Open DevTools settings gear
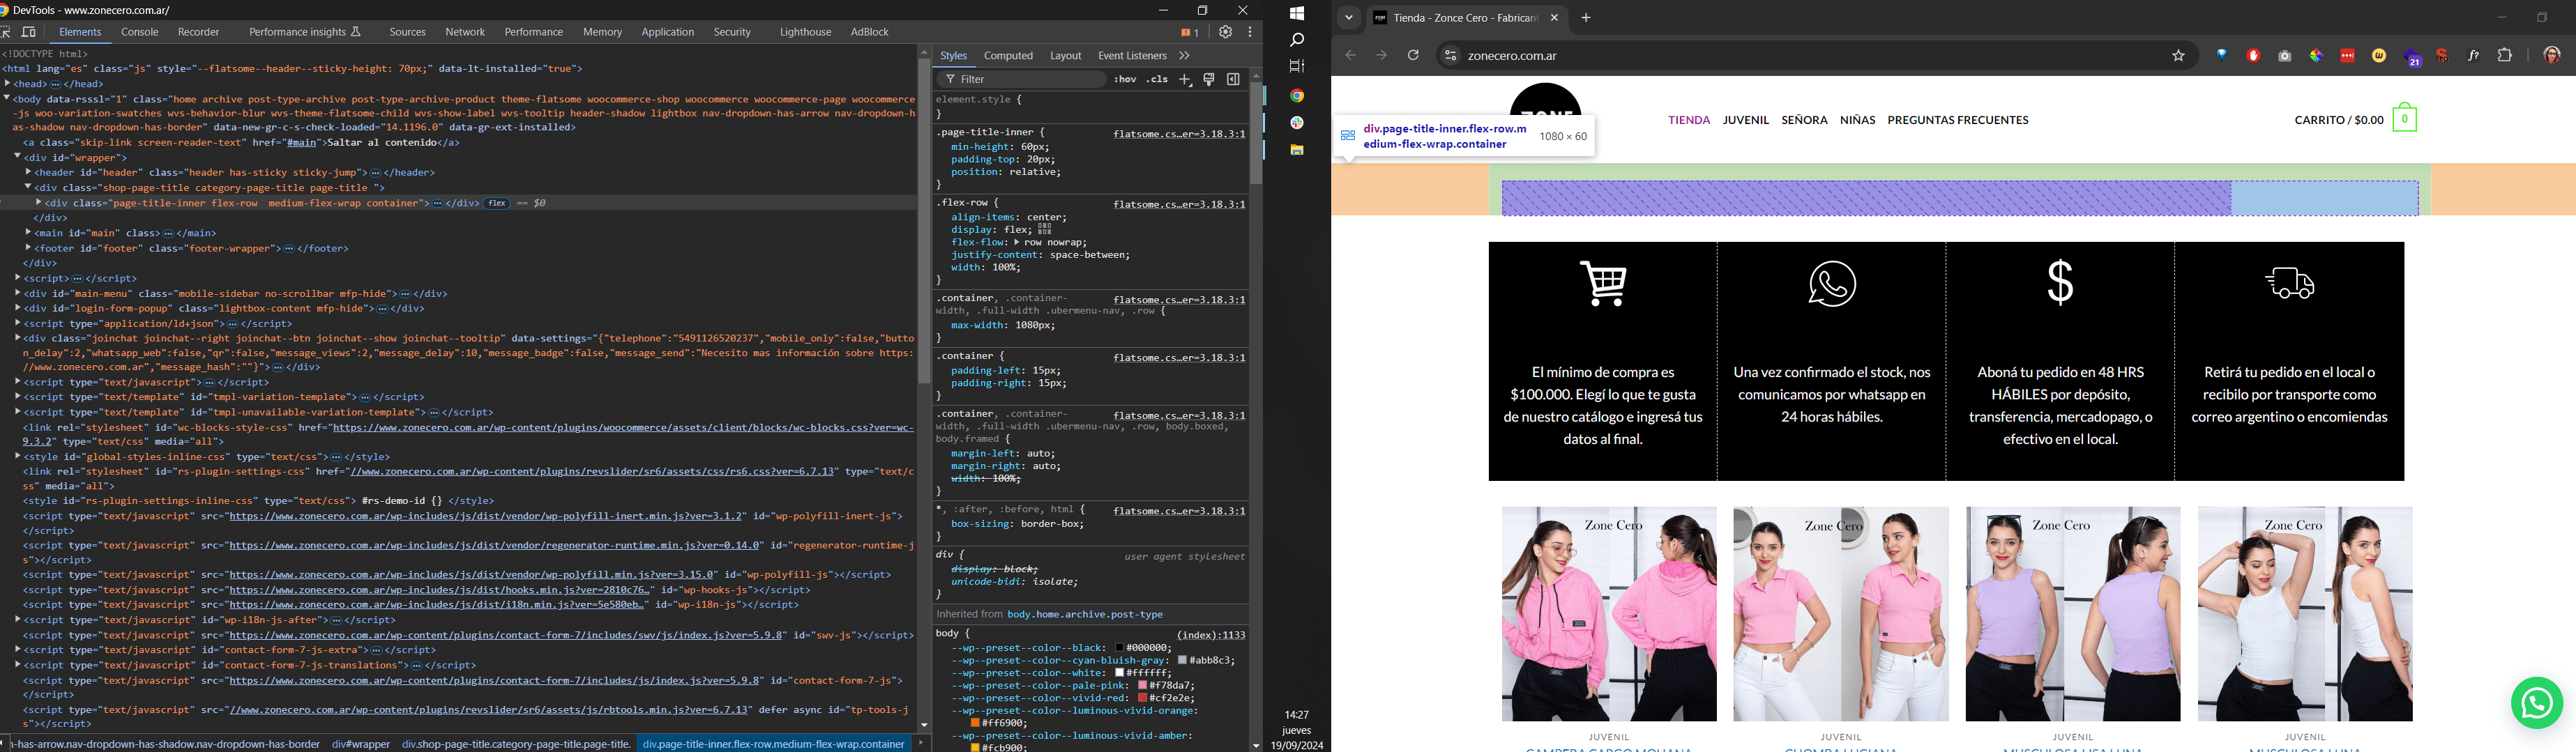This screenshot has width=2576, height=752. (x=1225, y=32)
